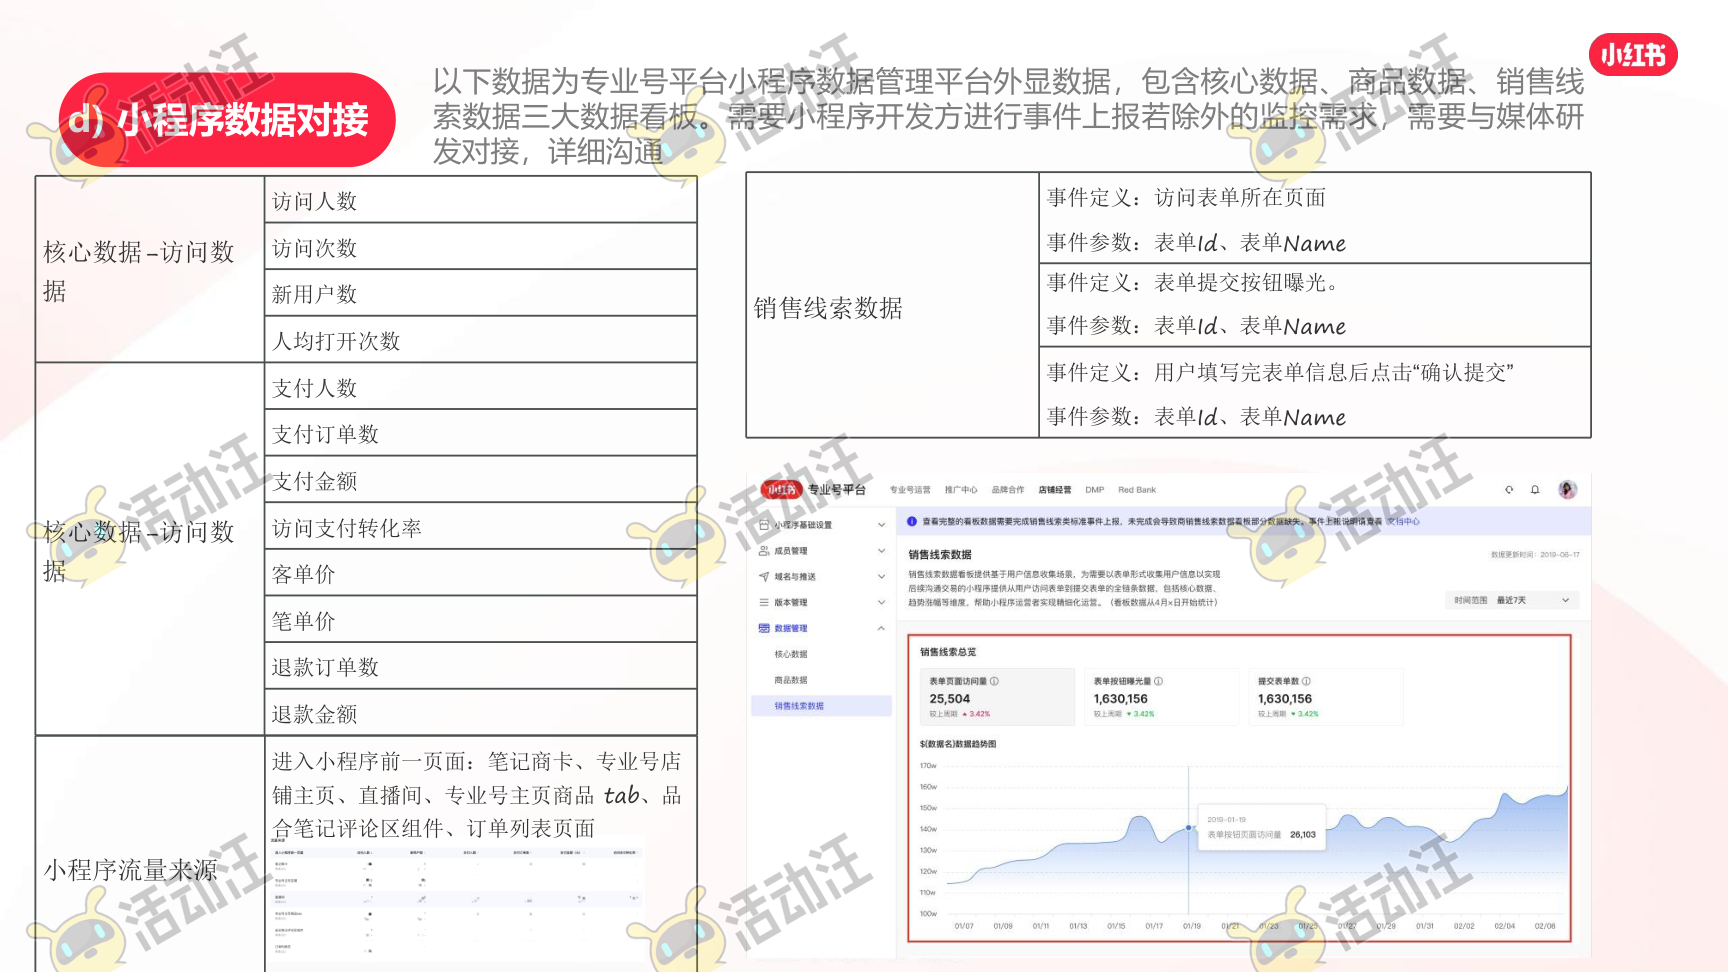Image resolution: width=1728 pixels, height=972 pixels.
Task: Click the 访问次数 table cell
Action: pyautogui.click(x=481, y=246)
